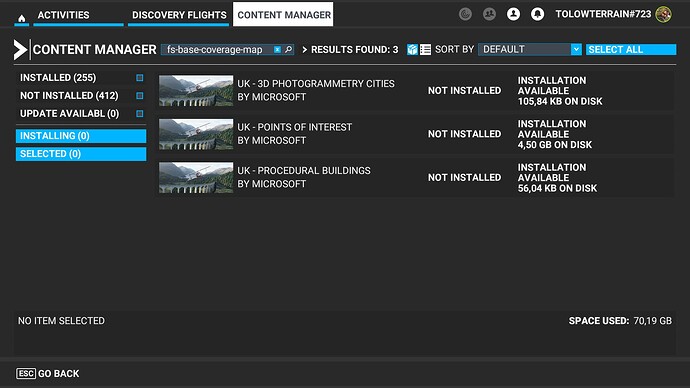Click the ESC key icon
The image size is (690, 388).
26,373
